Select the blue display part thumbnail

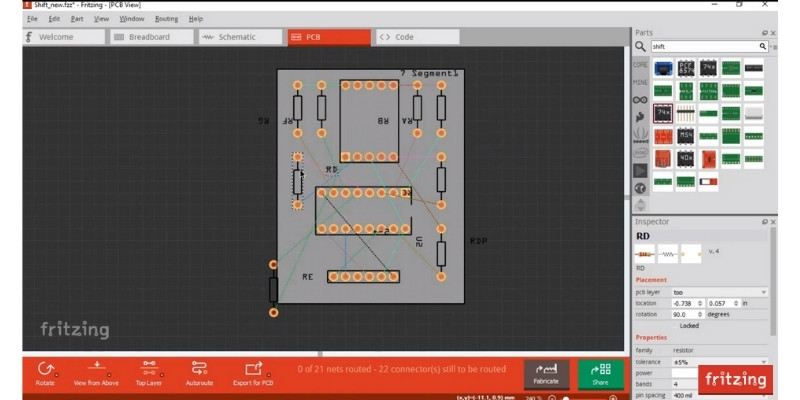coord(663,68)
